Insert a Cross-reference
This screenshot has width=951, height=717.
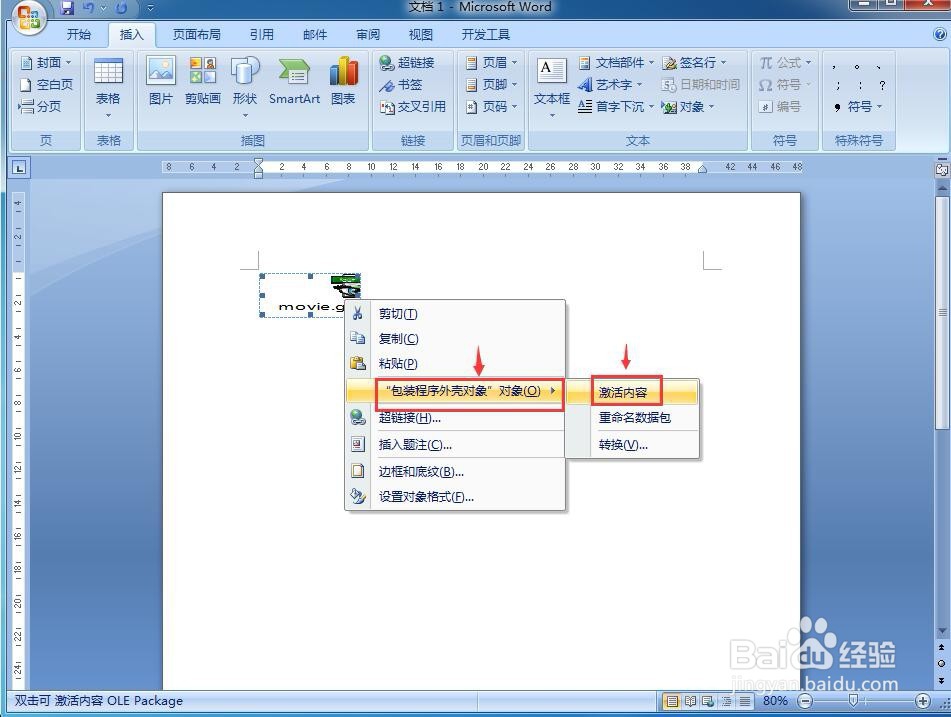pyautogui.click(x=413, y=107)
